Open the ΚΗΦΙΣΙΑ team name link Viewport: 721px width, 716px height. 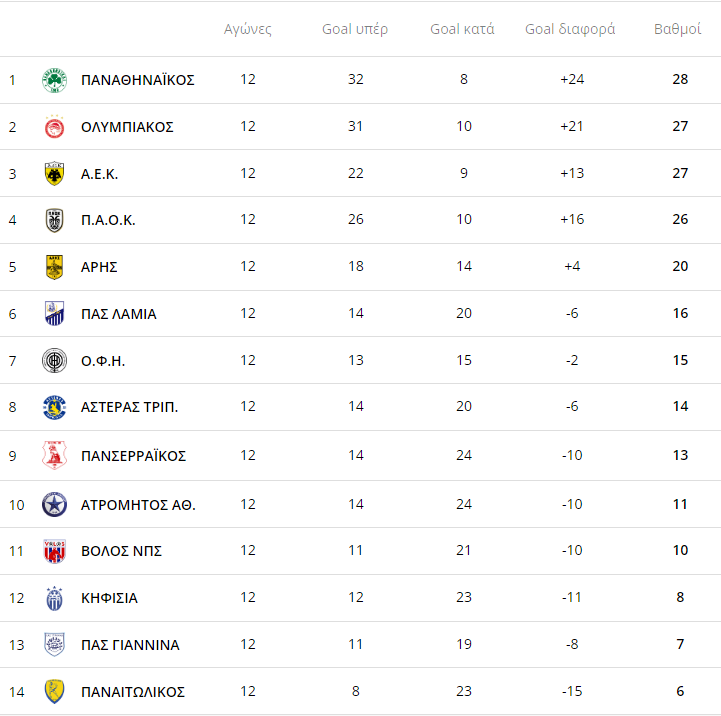[109, 598]
